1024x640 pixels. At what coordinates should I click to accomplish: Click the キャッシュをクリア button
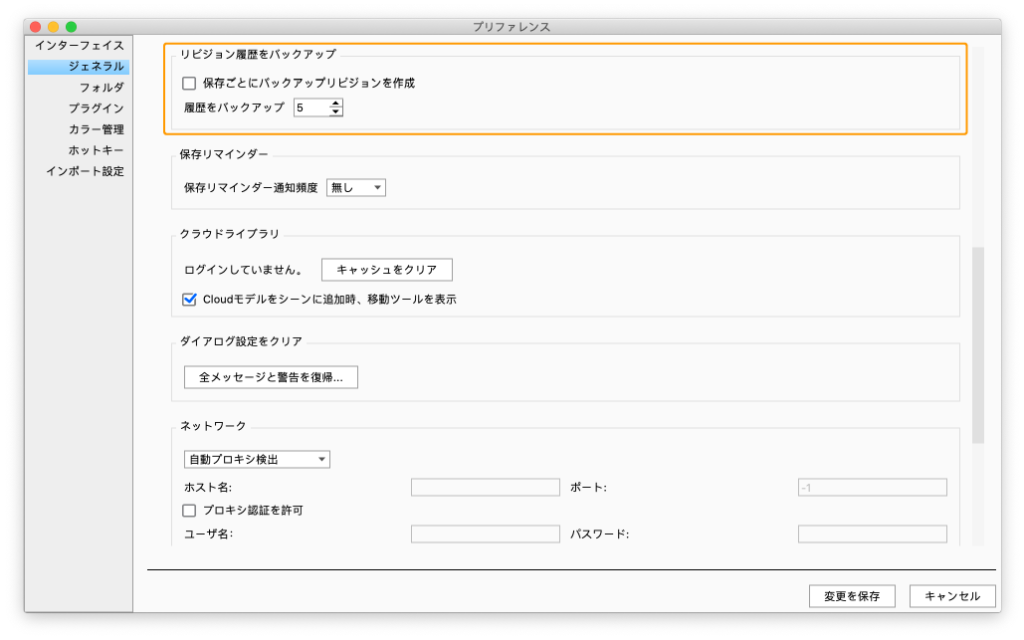coord(387,270)
